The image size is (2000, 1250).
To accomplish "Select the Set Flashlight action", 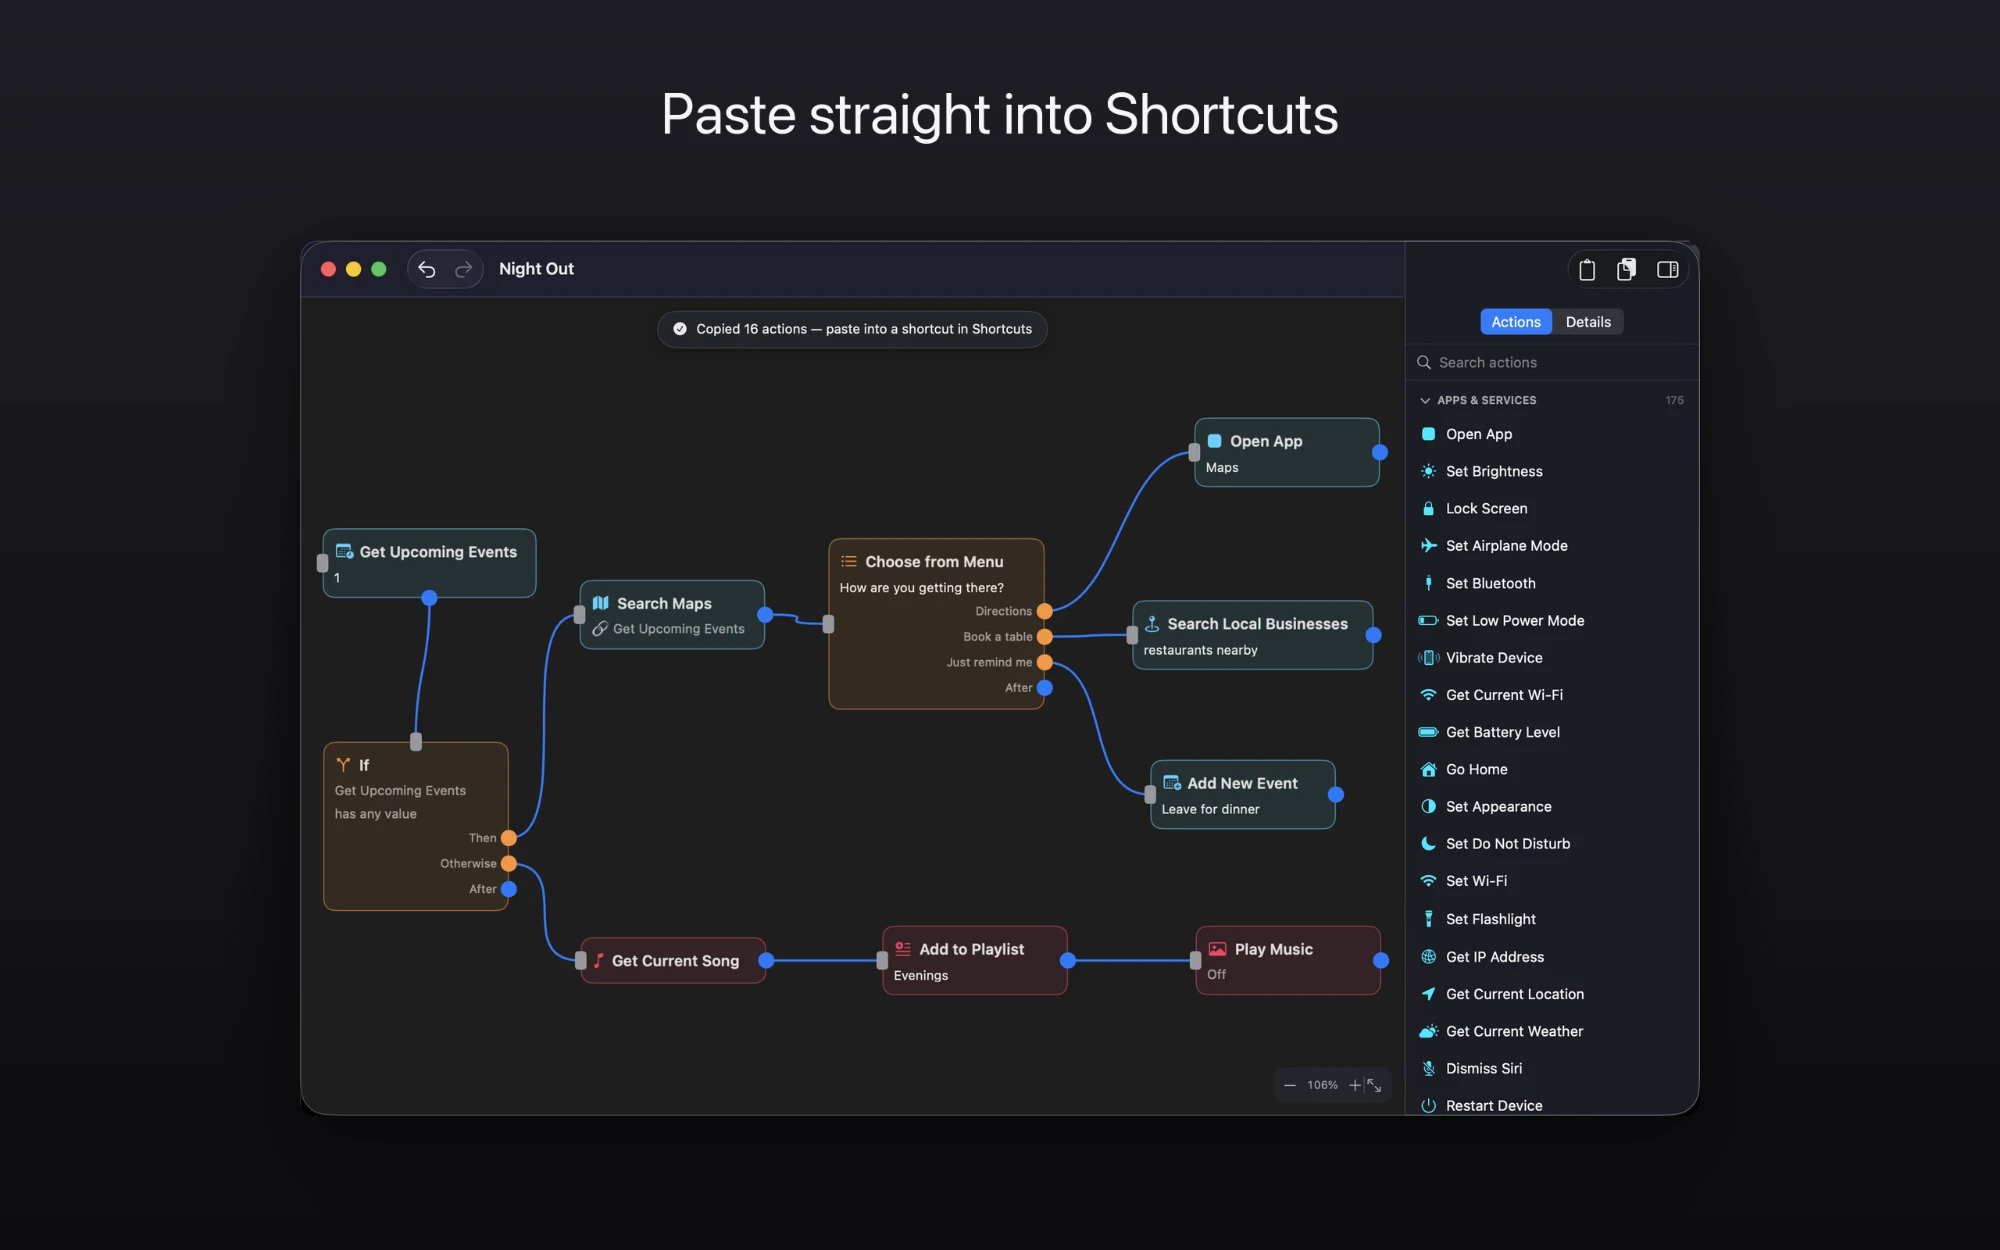I will click(x=1552, y=919).
